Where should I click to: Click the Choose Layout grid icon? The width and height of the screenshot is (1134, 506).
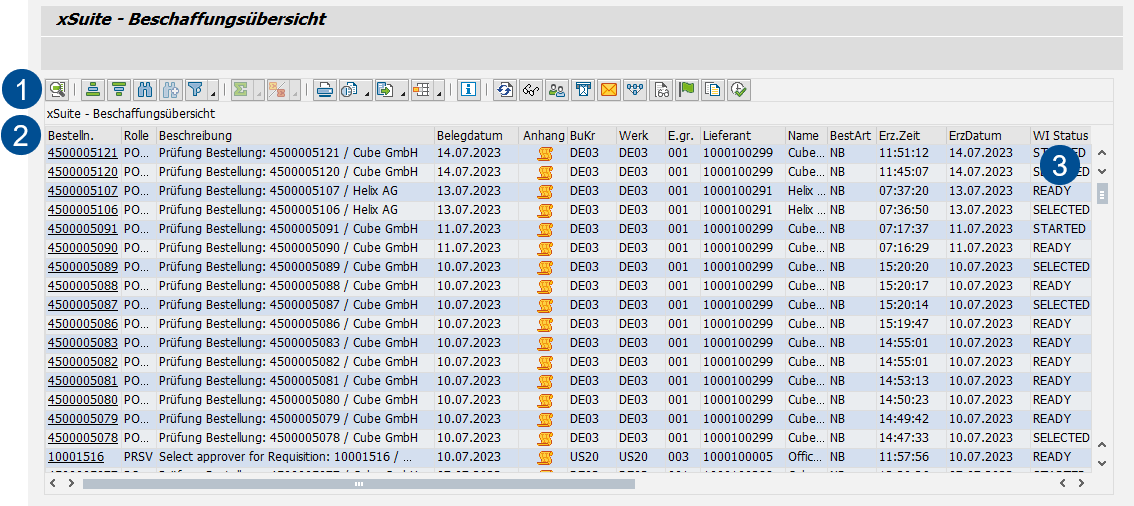pos(422,90)
